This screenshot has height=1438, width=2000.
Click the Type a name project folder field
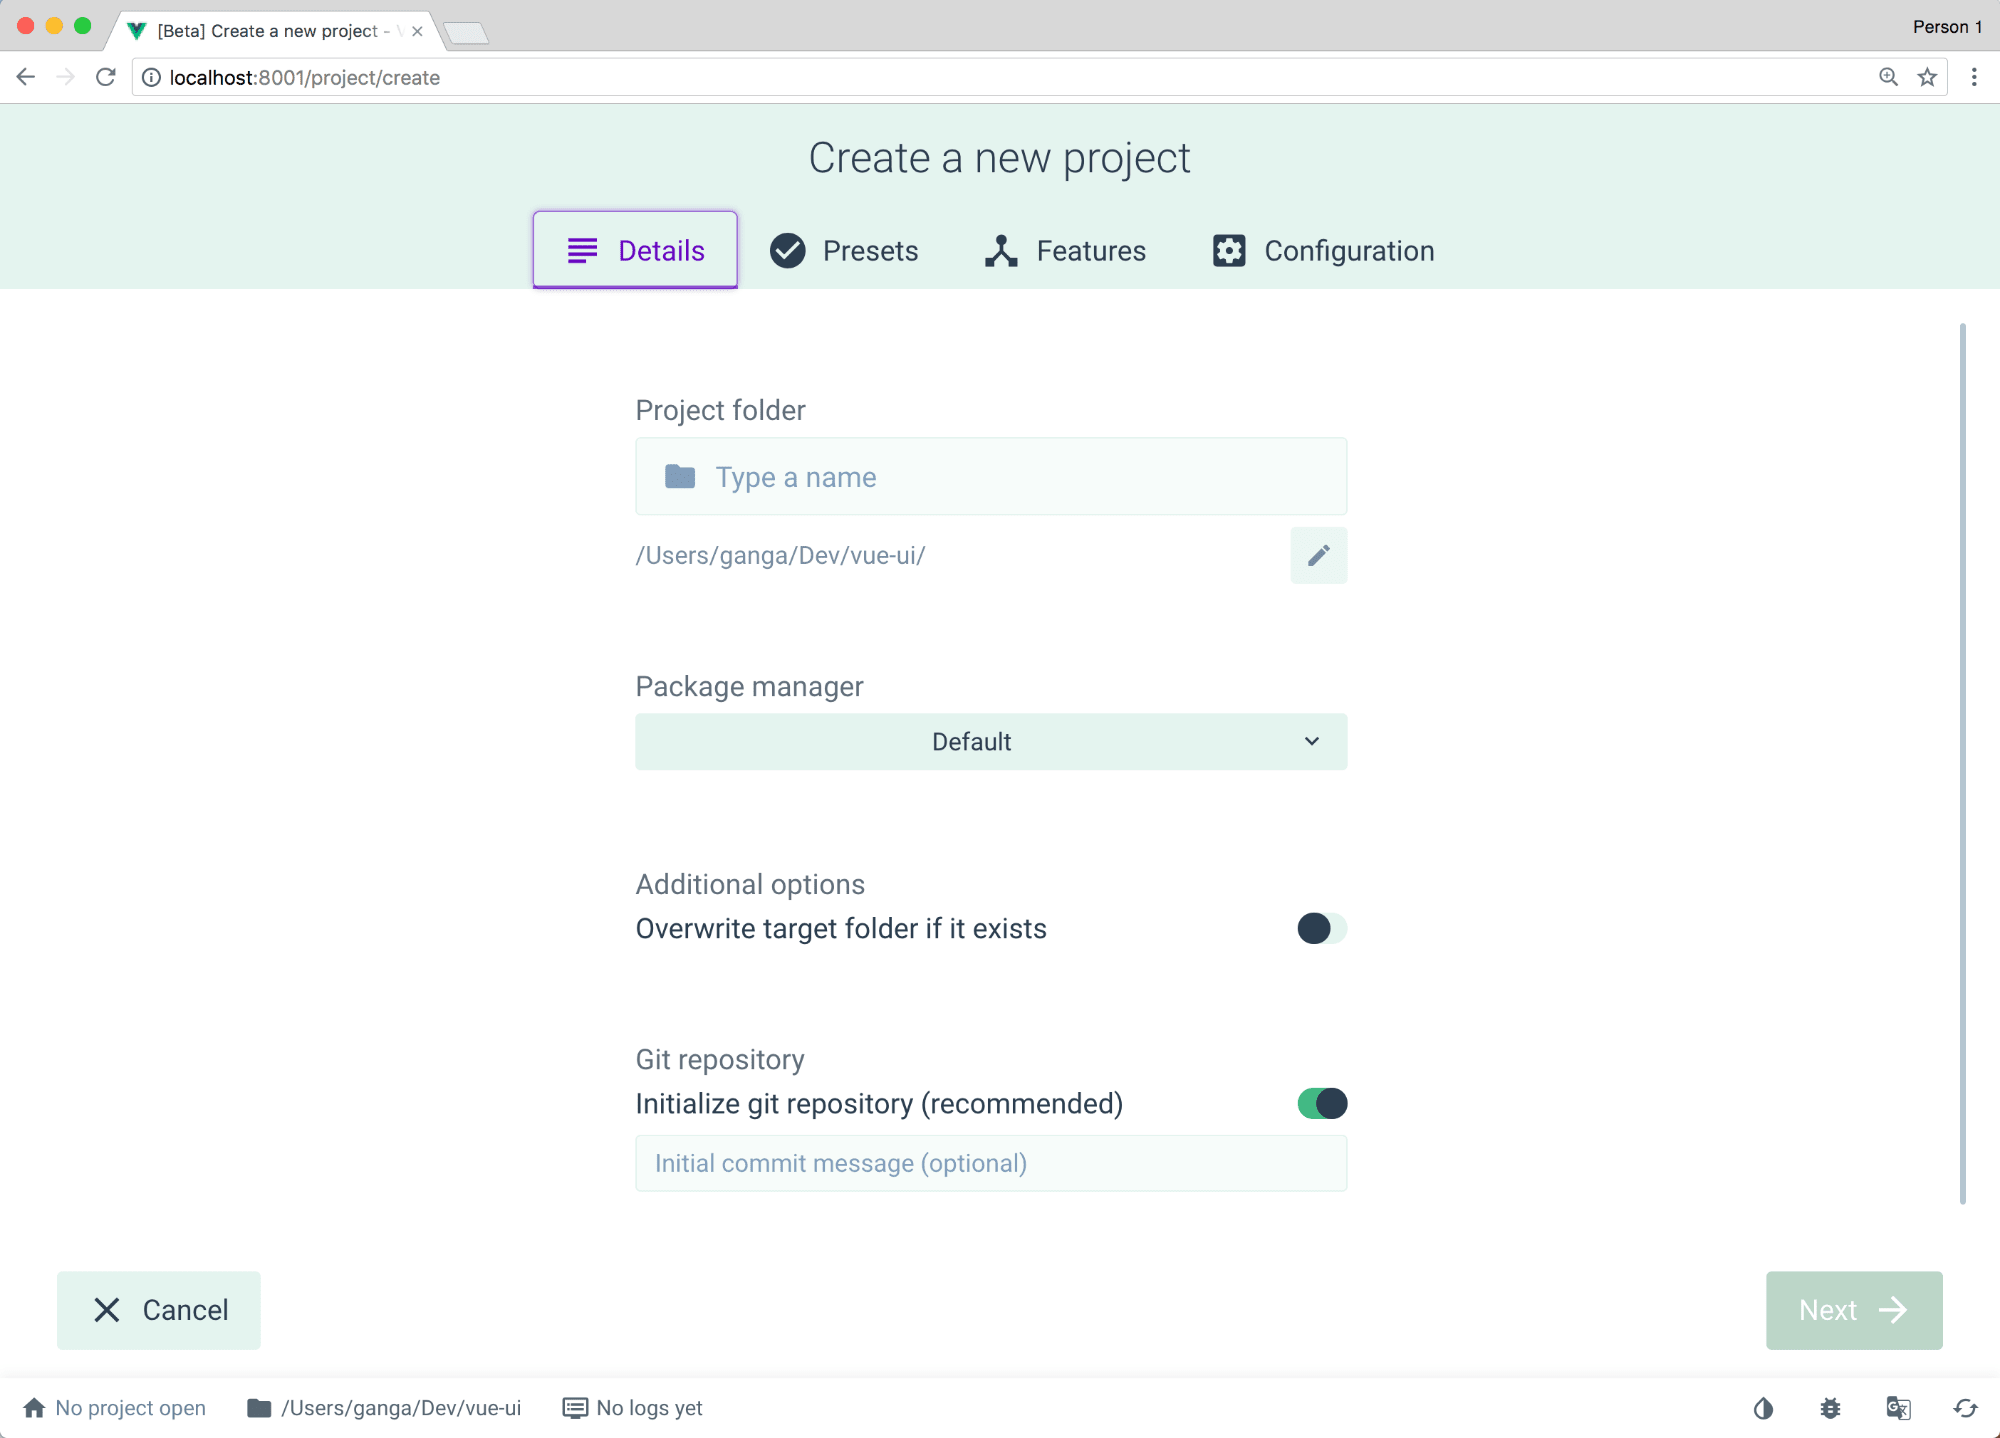tap(991, 476)
